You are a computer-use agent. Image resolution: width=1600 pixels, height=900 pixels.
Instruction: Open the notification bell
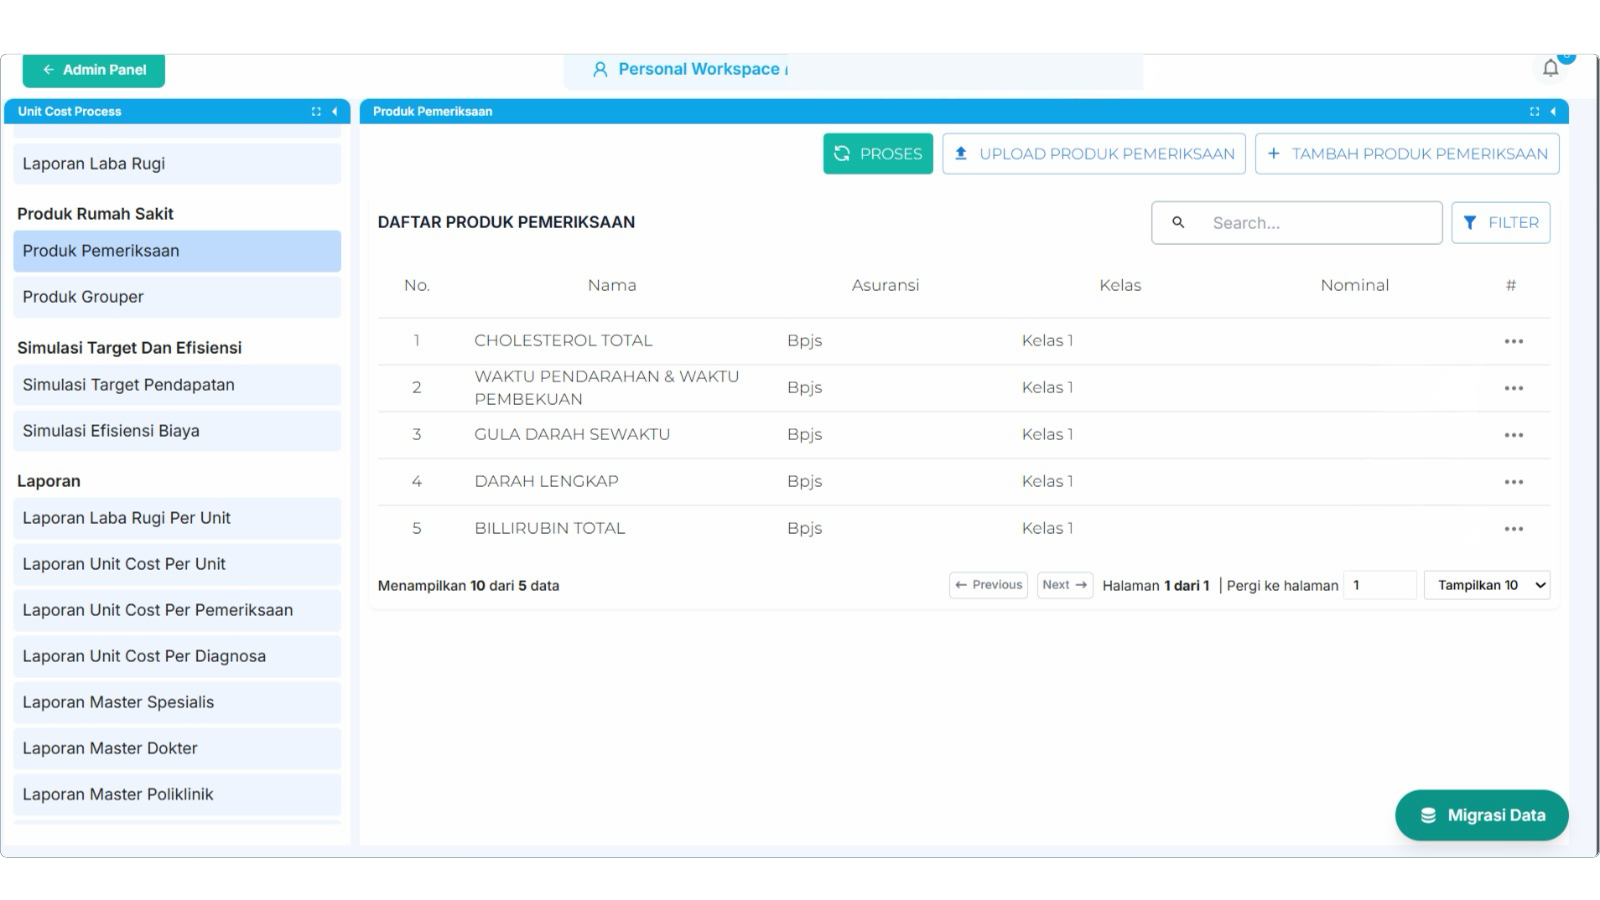(x=1550, y=68)
